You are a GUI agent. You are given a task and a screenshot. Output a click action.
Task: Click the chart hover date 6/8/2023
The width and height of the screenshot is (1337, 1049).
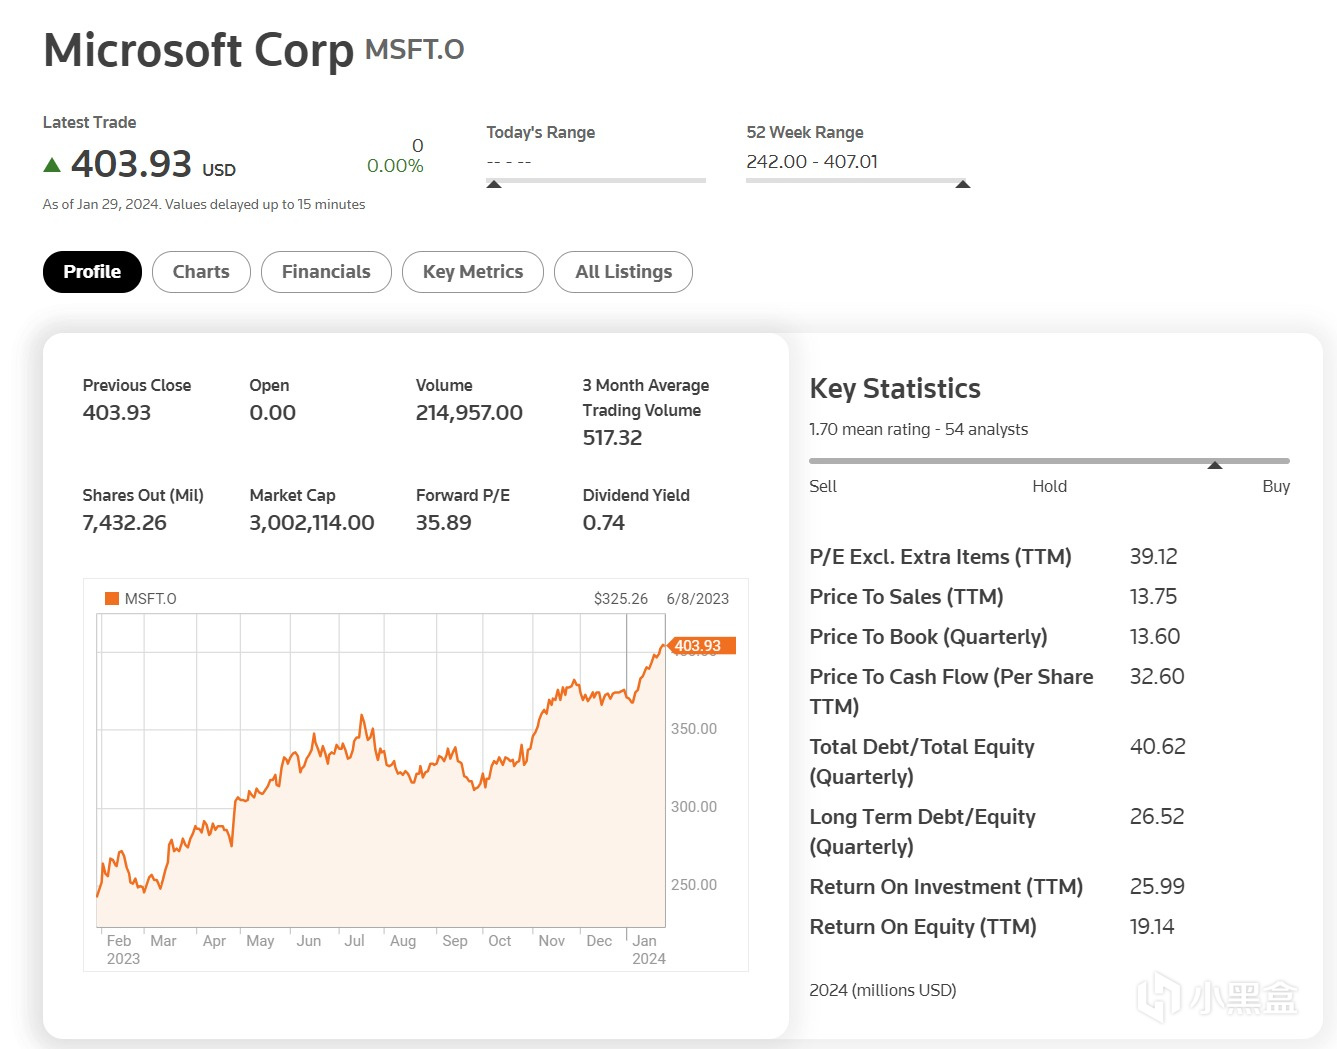pyautogui.click(x=698, y=599)
